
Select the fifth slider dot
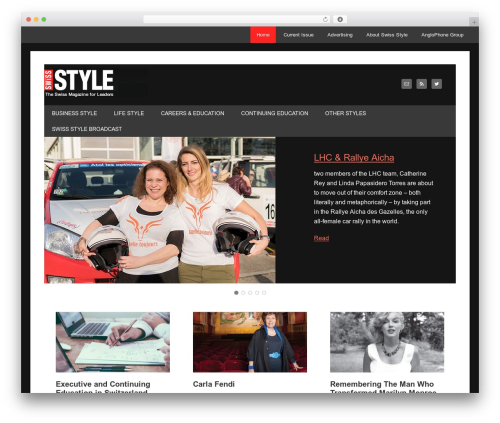pos(264,293)
